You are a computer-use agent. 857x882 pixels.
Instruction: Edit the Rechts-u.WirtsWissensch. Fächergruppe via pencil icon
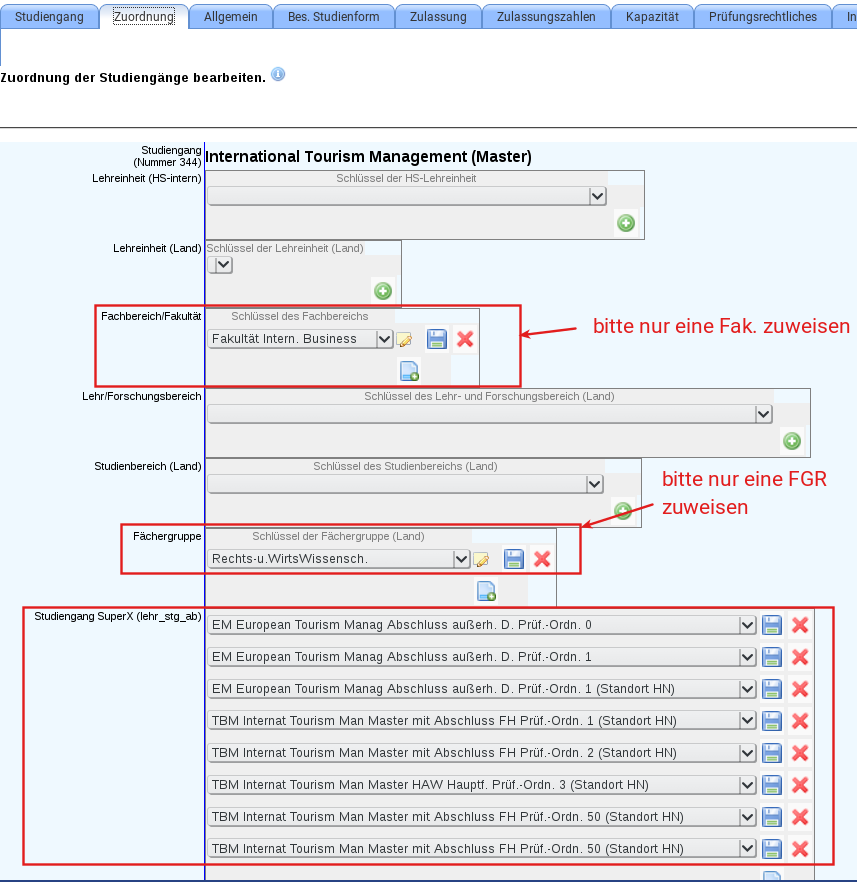point(481,559)
